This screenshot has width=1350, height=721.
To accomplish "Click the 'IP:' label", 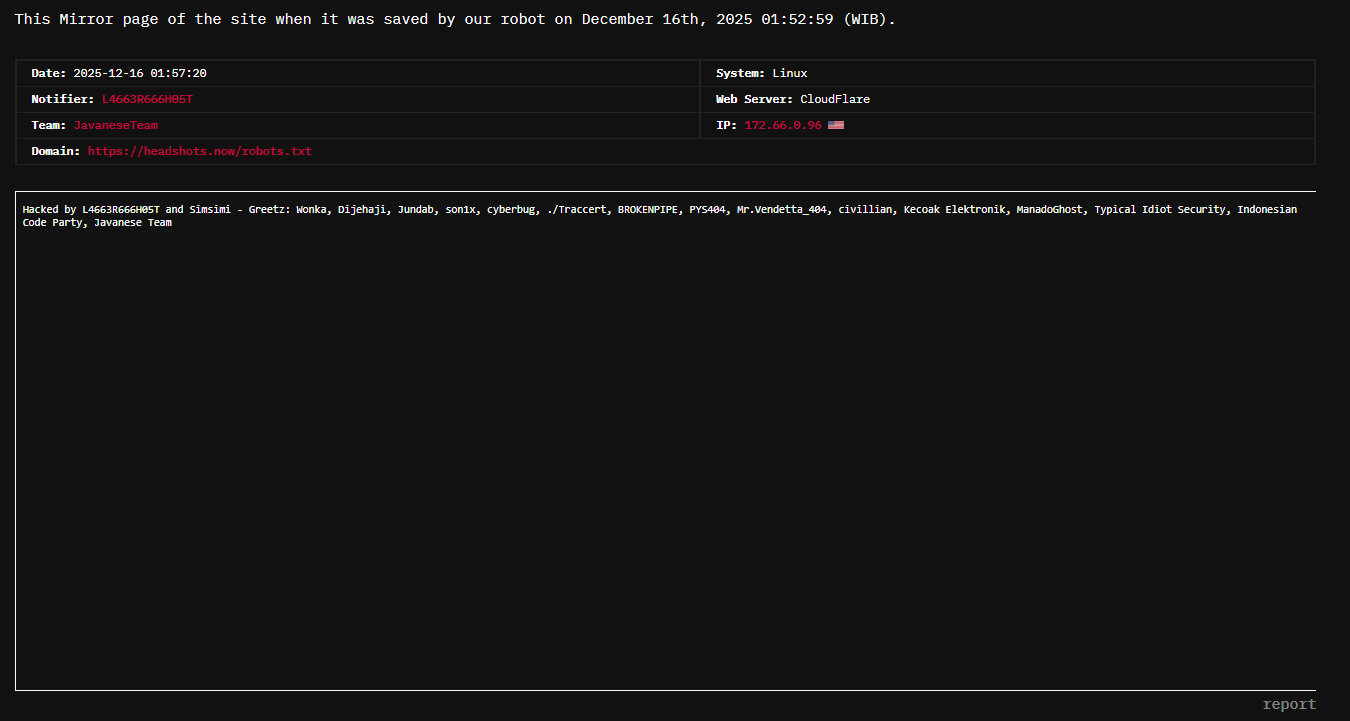I will pyautogui.click(x=726, y=125).
